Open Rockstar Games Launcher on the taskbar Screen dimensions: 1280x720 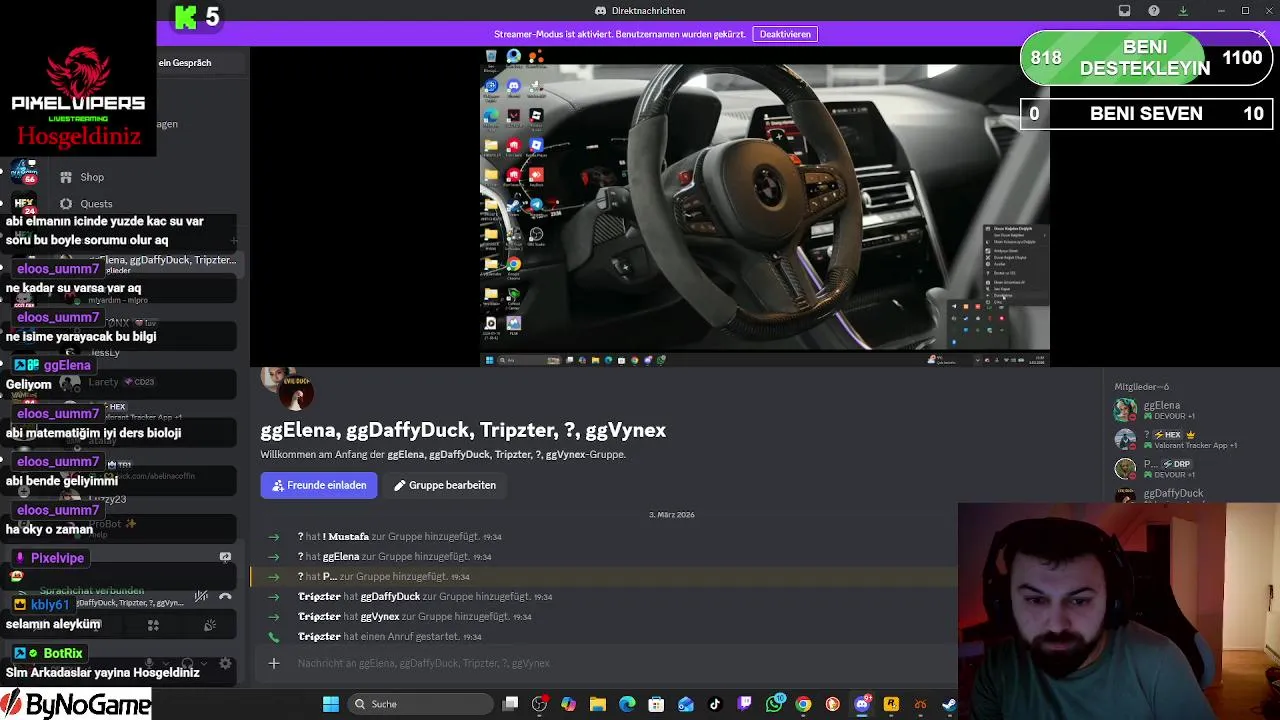(891, 704)
